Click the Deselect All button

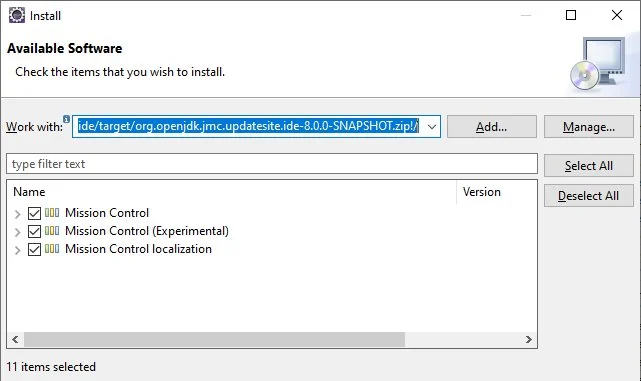point(589,196)
